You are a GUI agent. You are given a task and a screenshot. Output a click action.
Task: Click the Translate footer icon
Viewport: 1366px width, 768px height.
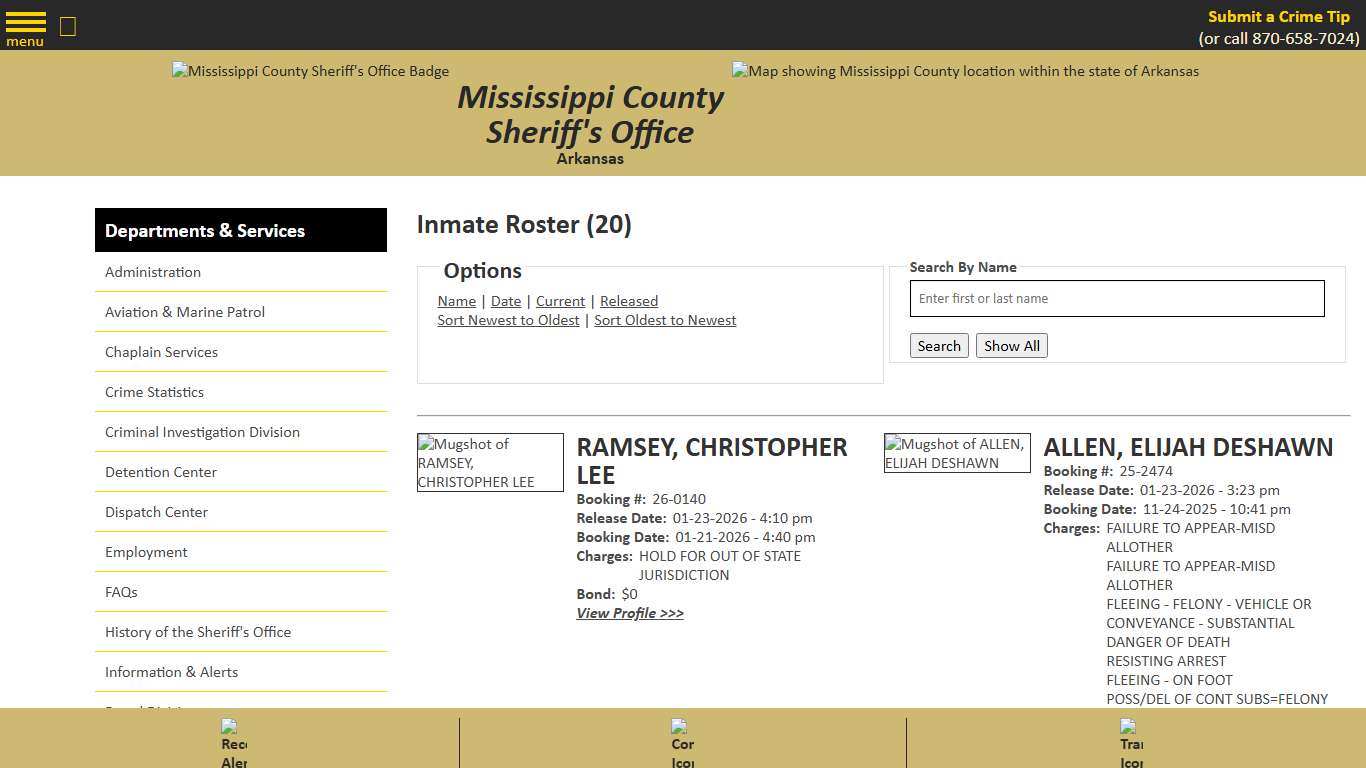pyautogui.click(x=1131, y=740)
